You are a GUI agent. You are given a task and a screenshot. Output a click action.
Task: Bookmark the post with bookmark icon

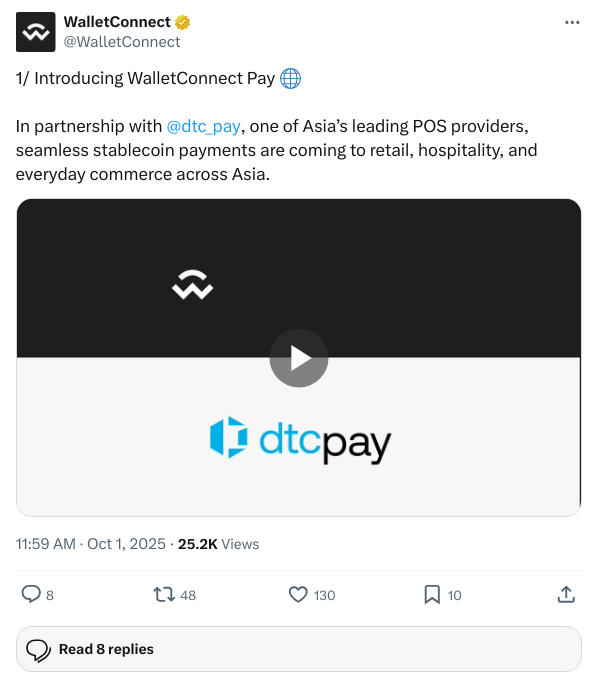432,595
